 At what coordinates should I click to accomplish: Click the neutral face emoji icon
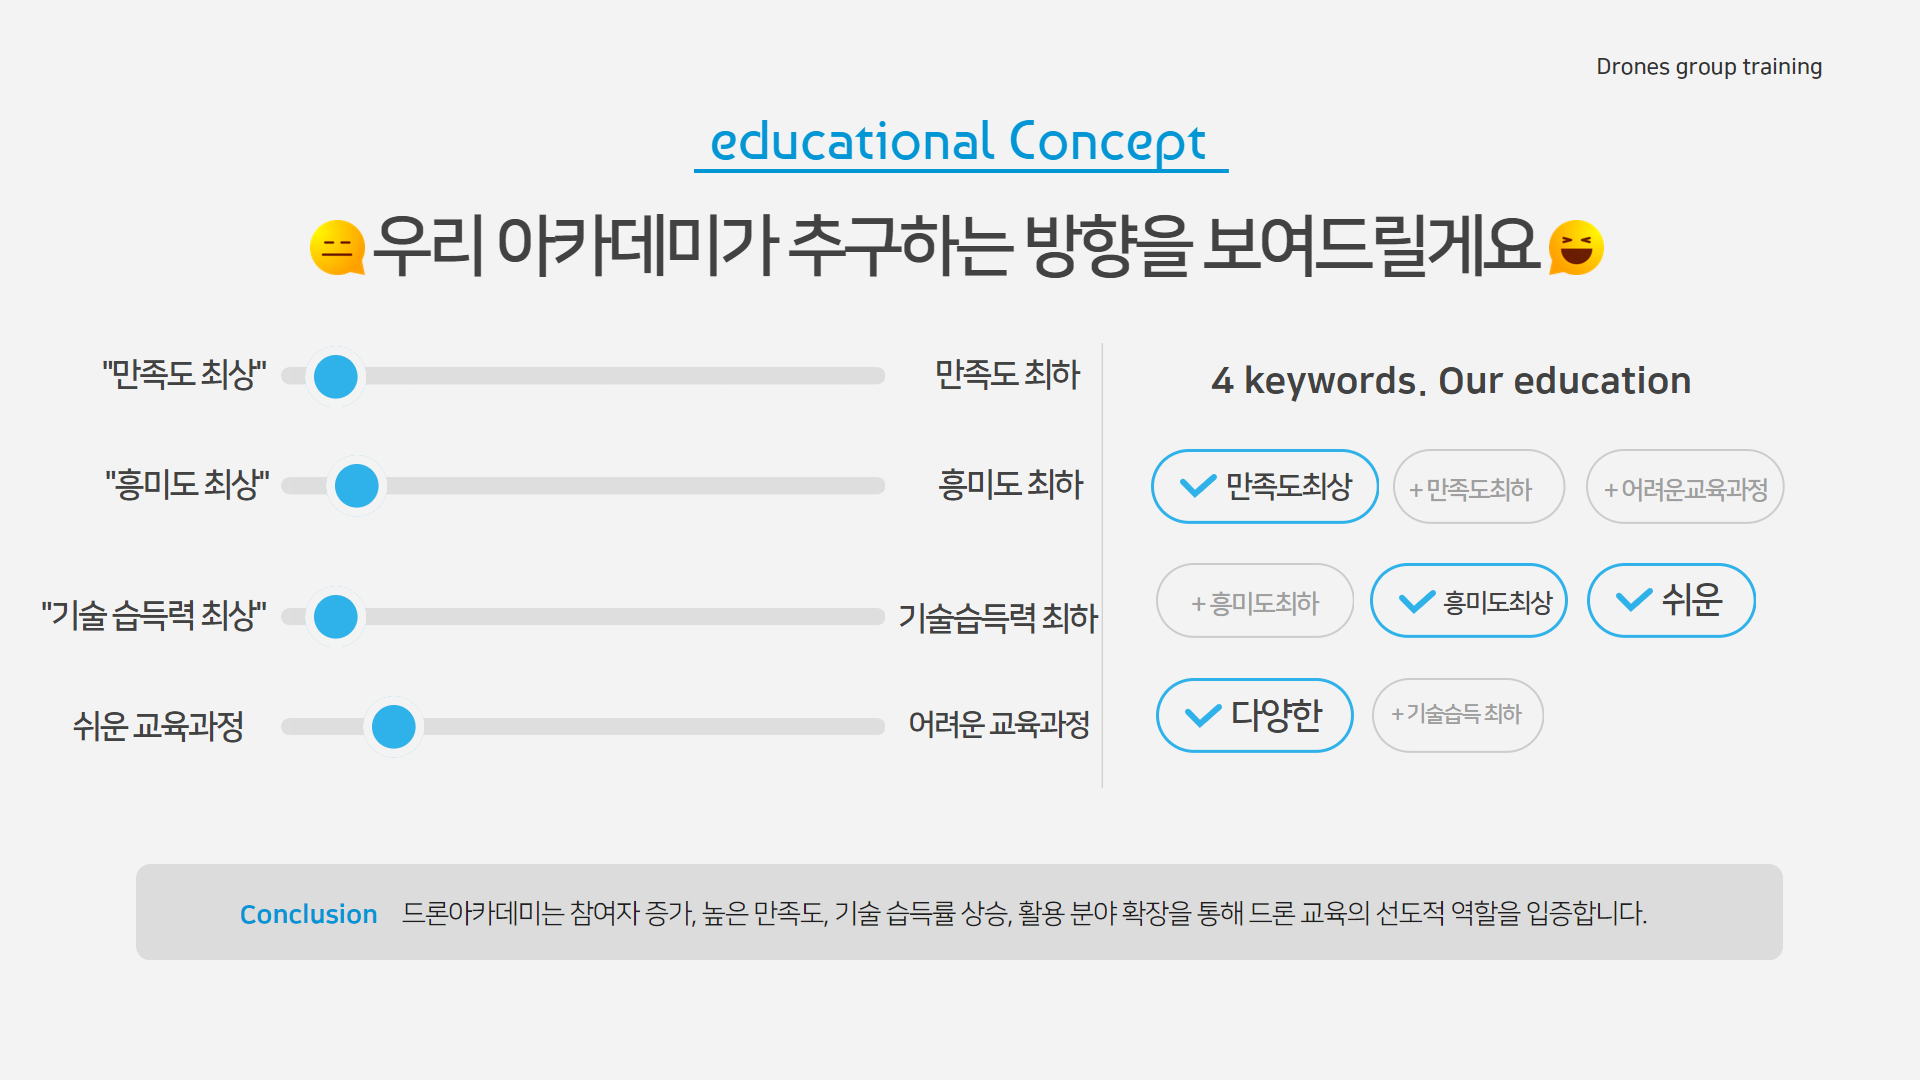point(337,247)
